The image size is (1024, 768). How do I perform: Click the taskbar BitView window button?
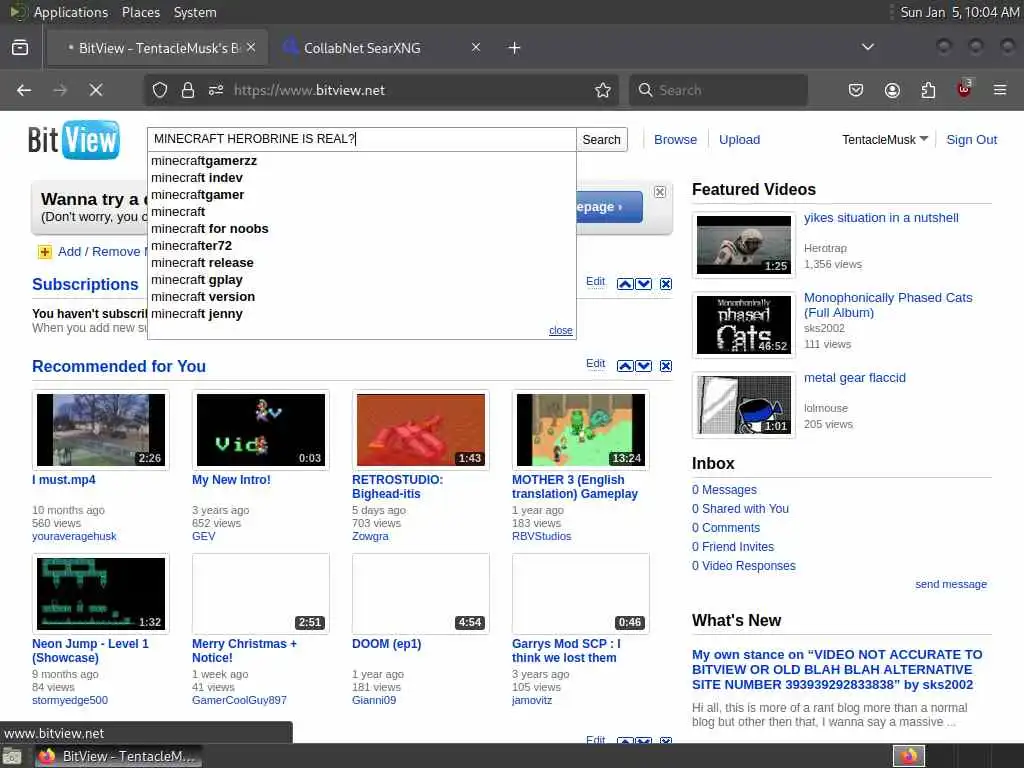[118, 756]
